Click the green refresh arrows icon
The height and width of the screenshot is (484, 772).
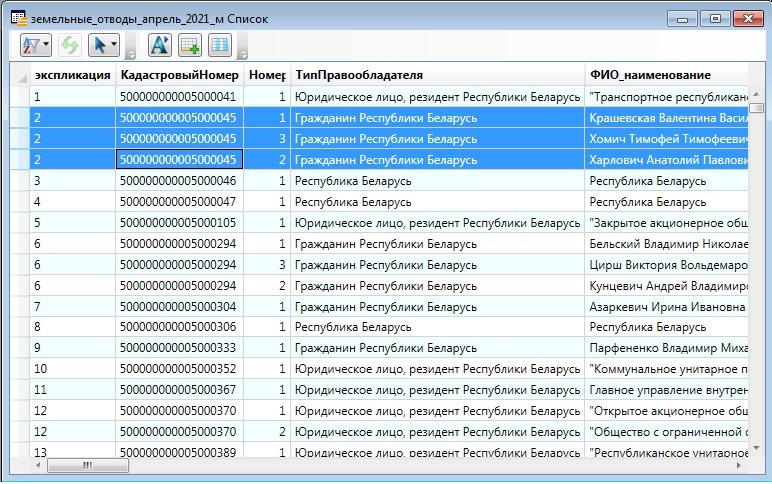click(69, 45)
